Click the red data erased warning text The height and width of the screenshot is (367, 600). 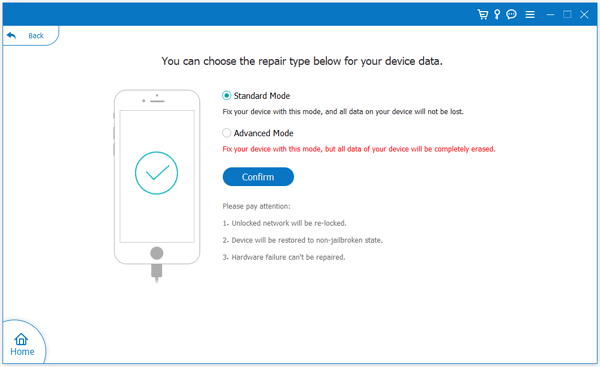(359, 149)
